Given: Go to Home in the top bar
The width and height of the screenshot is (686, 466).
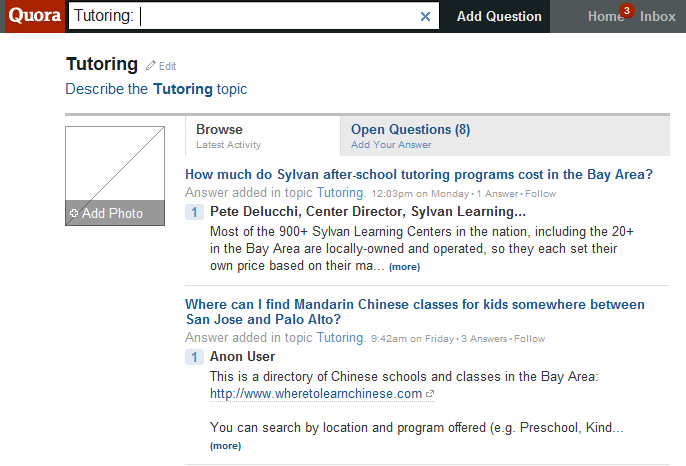Looking at the screenshot, I should tap(606, 17).
